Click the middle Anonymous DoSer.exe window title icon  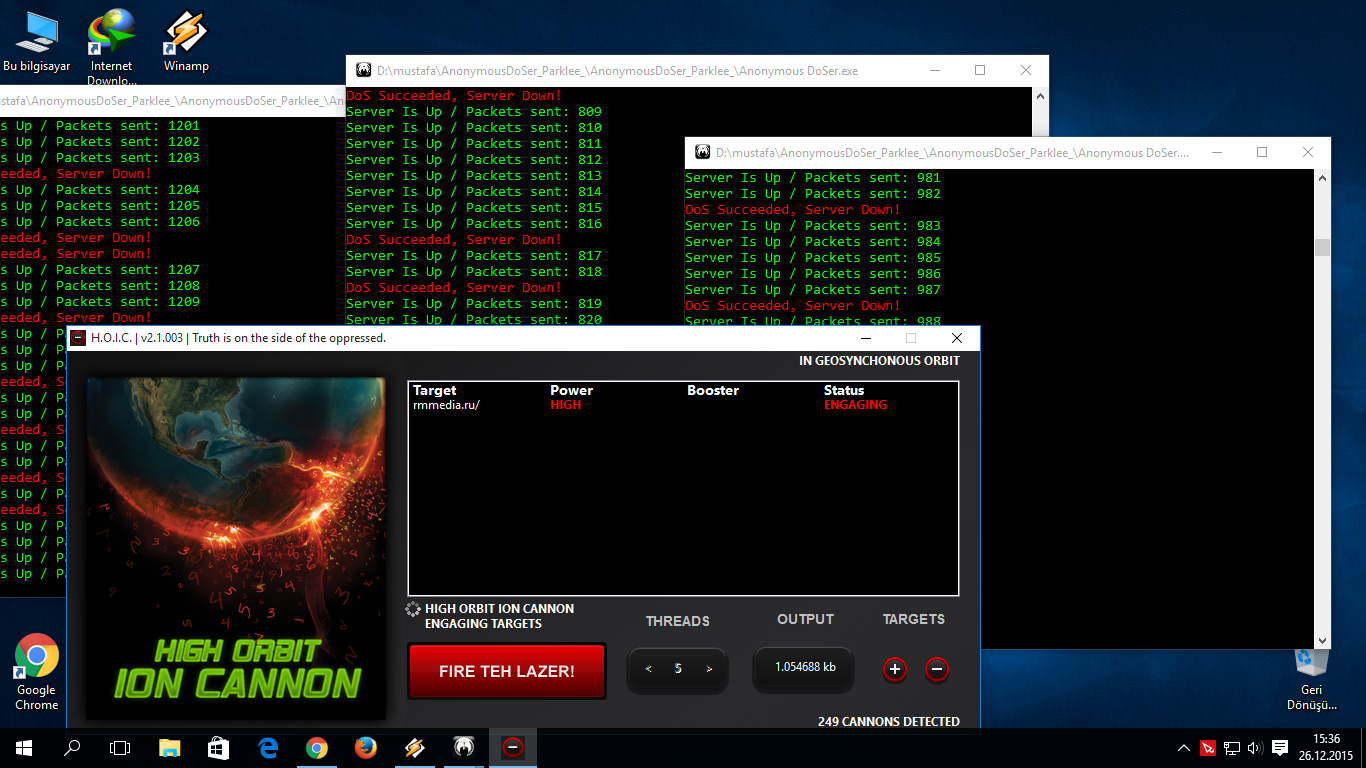pyautogui.click(x=364, y=71)
